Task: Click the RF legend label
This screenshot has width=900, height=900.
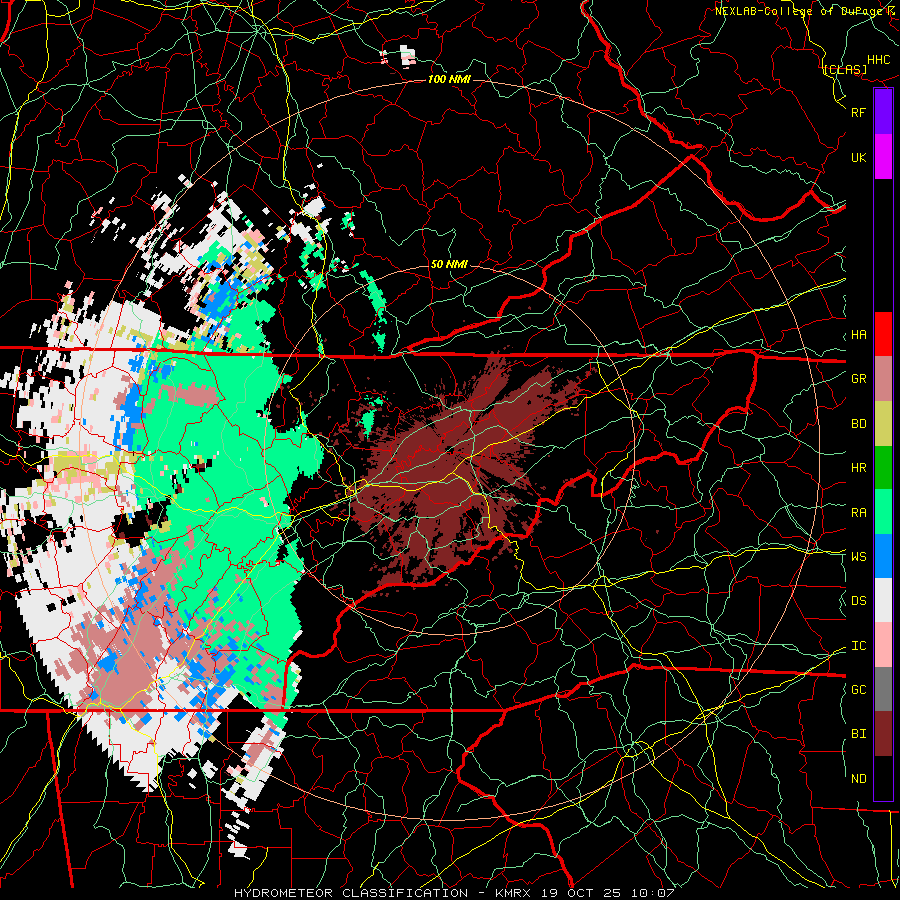Action: pos(858,112)
